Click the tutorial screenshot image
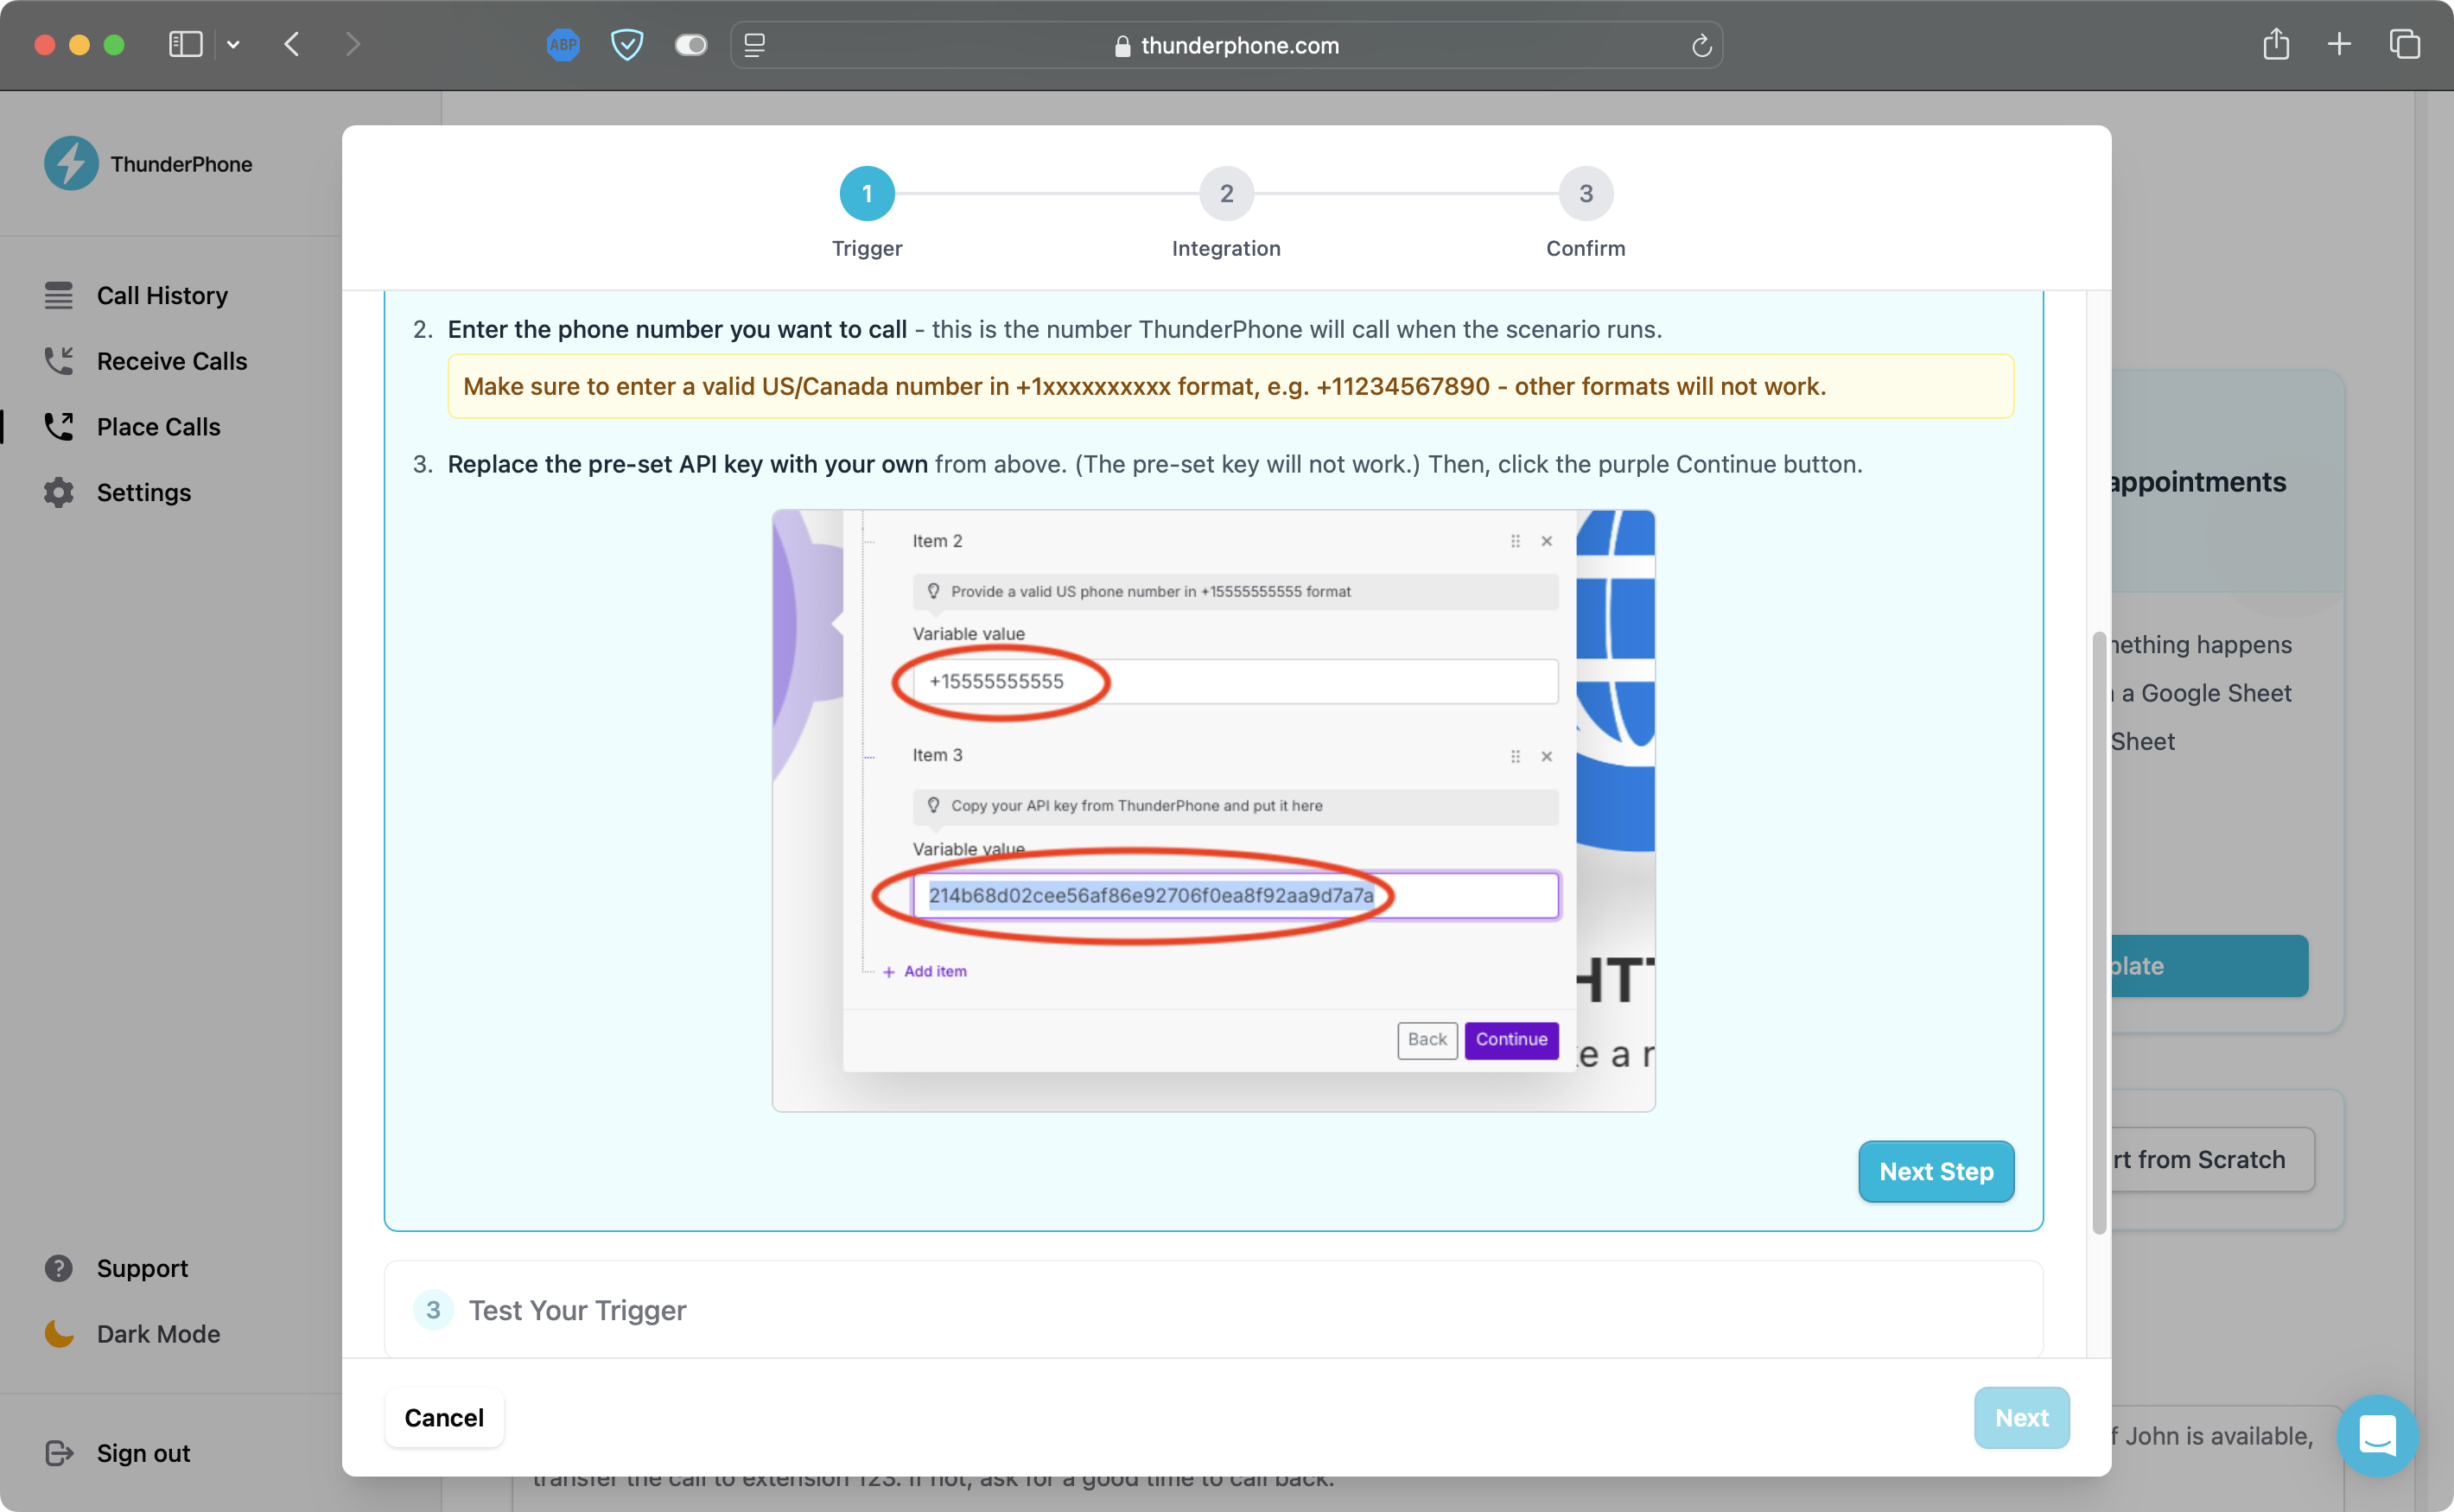 coord(1213,811)
